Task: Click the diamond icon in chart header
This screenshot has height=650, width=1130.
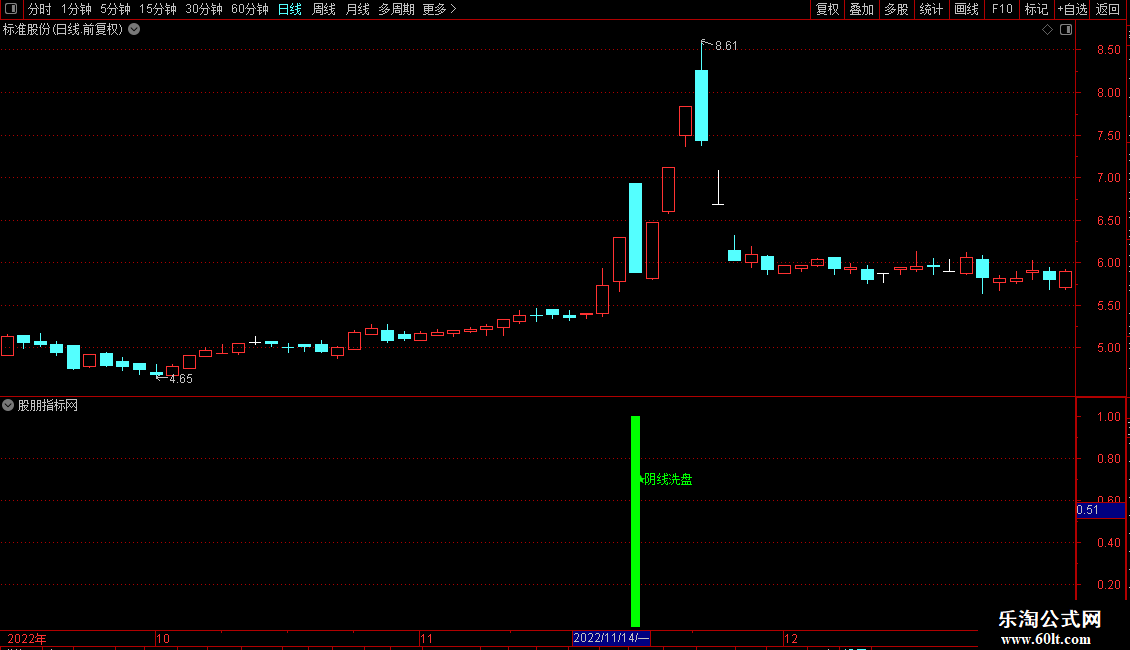Action: [1047, 30]
